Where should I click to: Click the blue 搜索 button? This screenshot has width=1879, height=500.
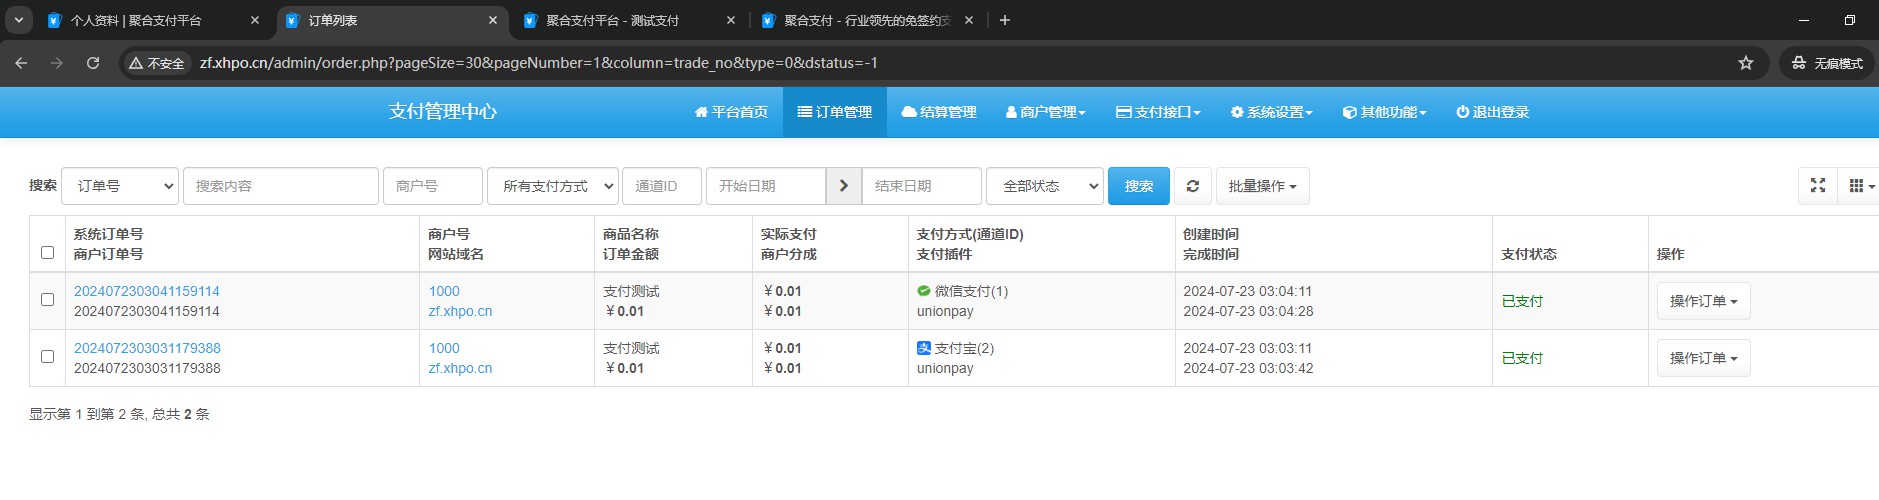coord(1138,186)
